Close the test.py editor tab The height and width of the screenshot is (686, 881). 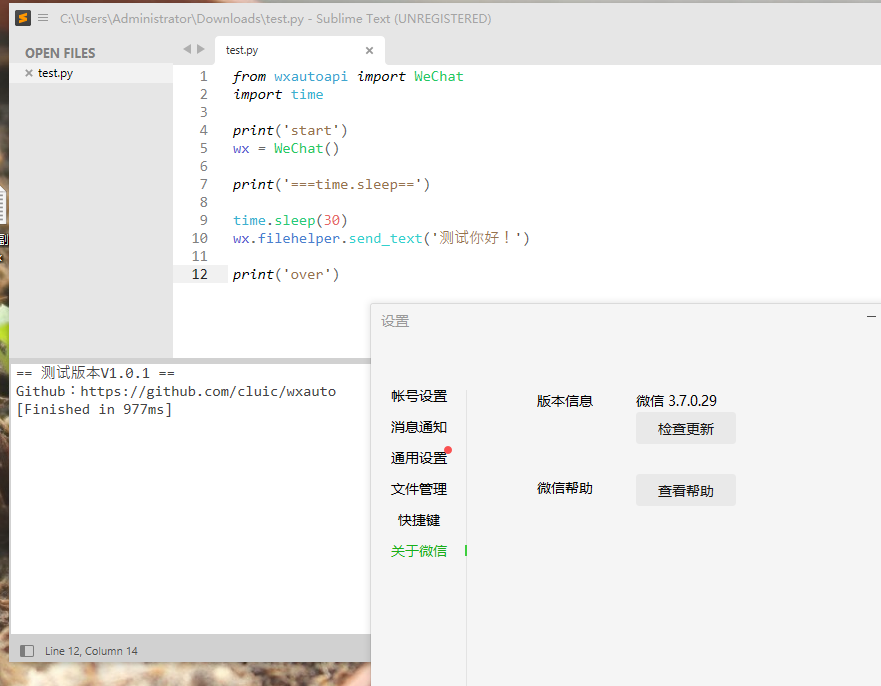tap(369, 50)
